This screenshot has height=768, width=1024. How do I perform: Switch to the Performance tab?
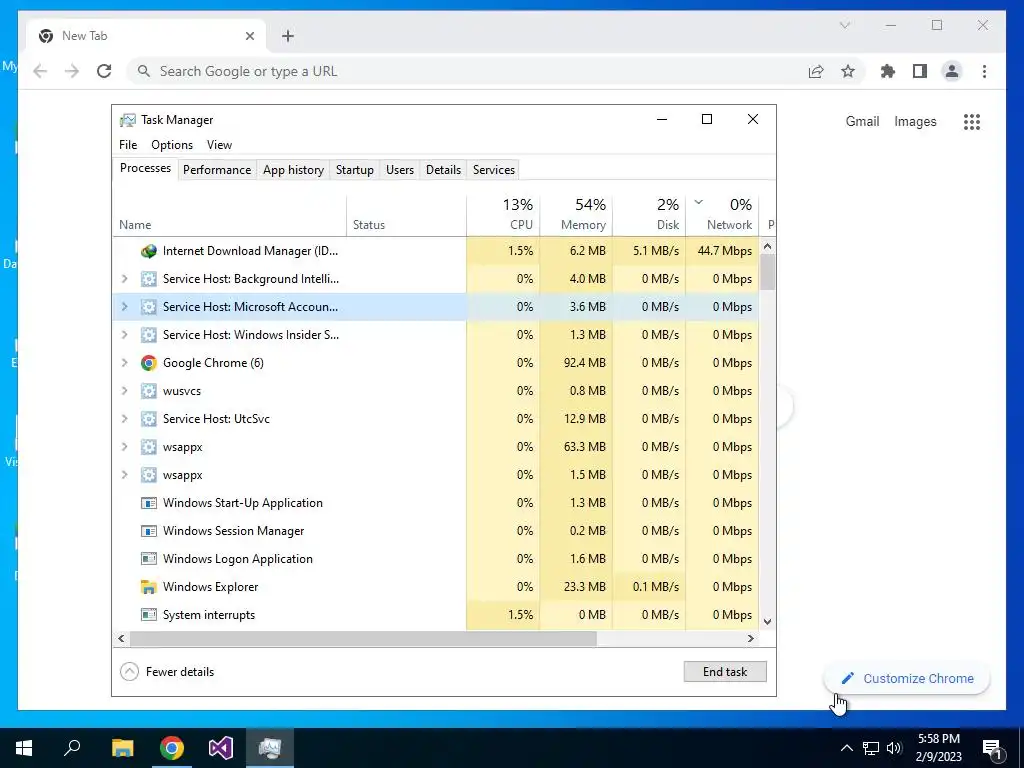217,170
